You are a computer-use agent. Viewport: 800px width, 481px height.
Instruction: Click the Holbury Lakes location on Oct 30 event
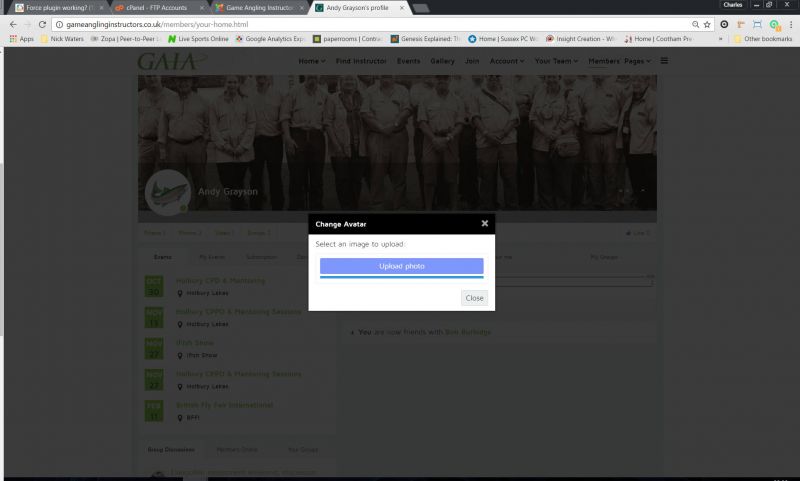tap(207, 293)
